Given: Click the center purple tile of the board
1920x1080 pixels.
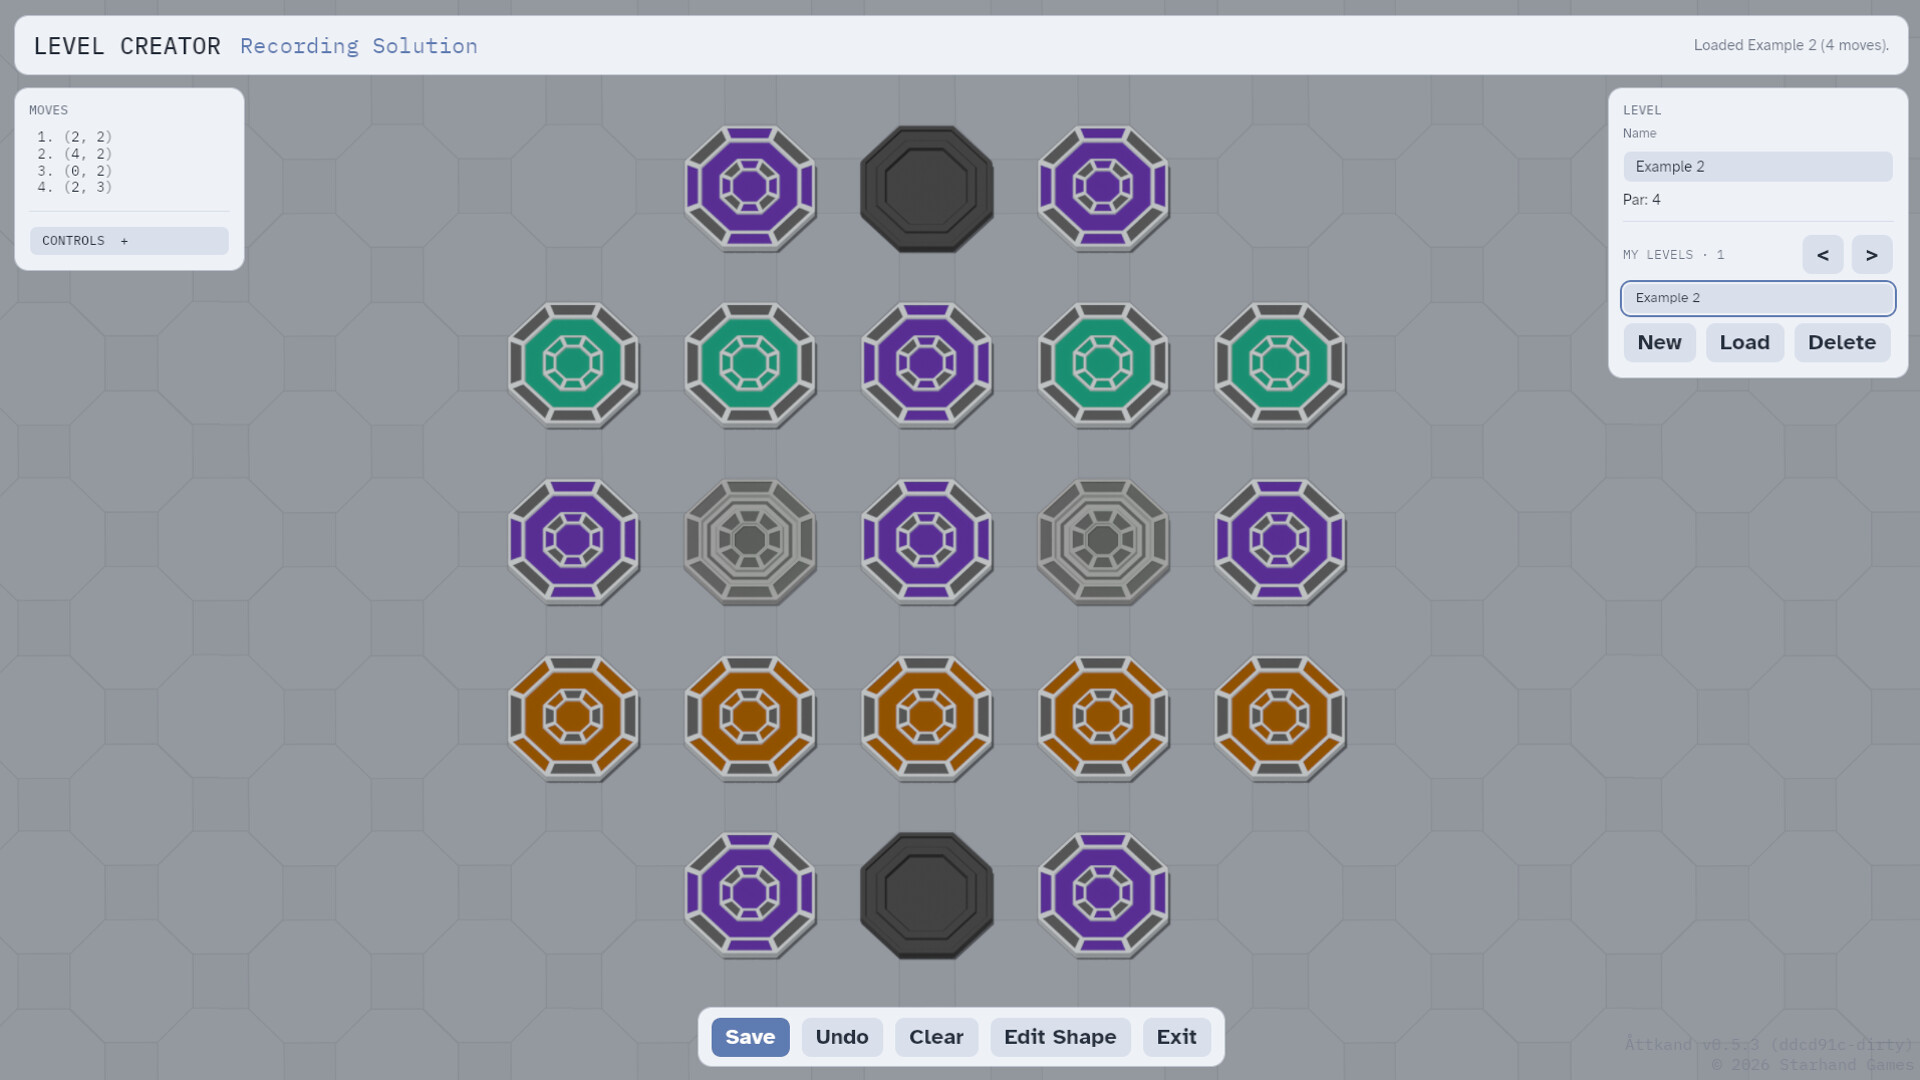Looking at the screenshot, I should pyautogui.click(x=927, y=541).
